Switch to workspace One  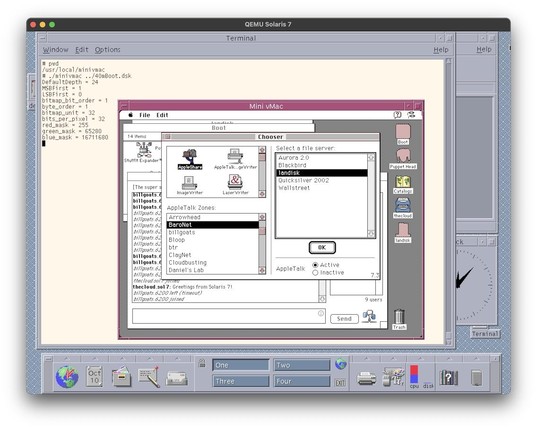click(240, 365)
